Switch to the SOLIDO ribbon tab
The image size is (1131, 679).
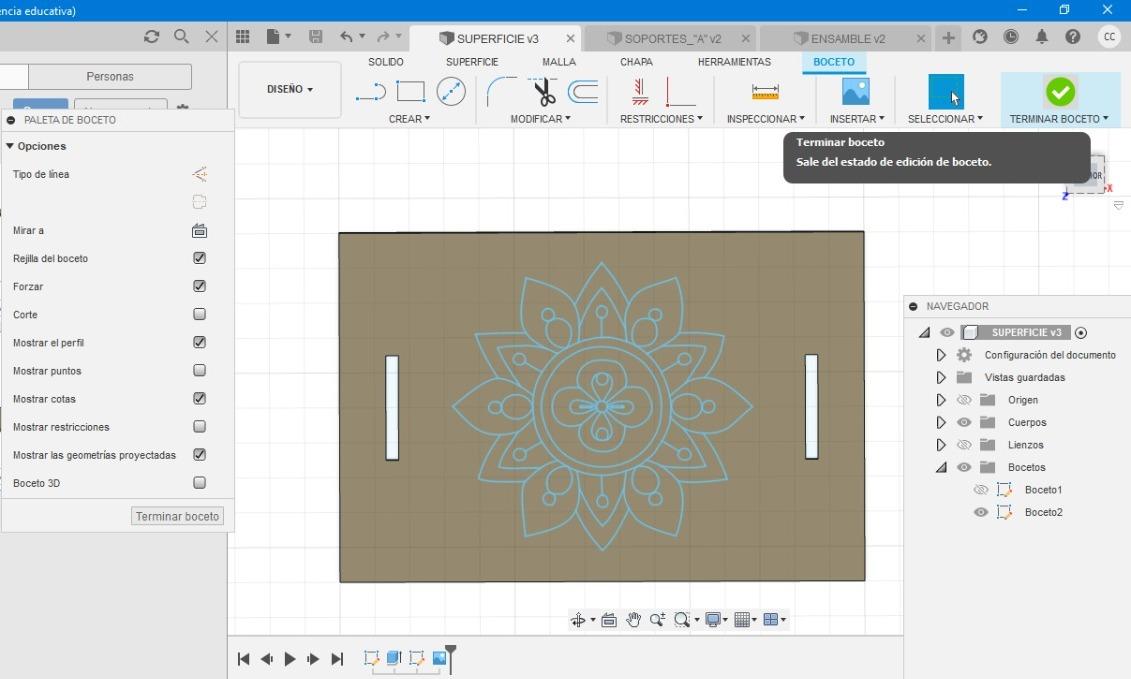point(386,62)
